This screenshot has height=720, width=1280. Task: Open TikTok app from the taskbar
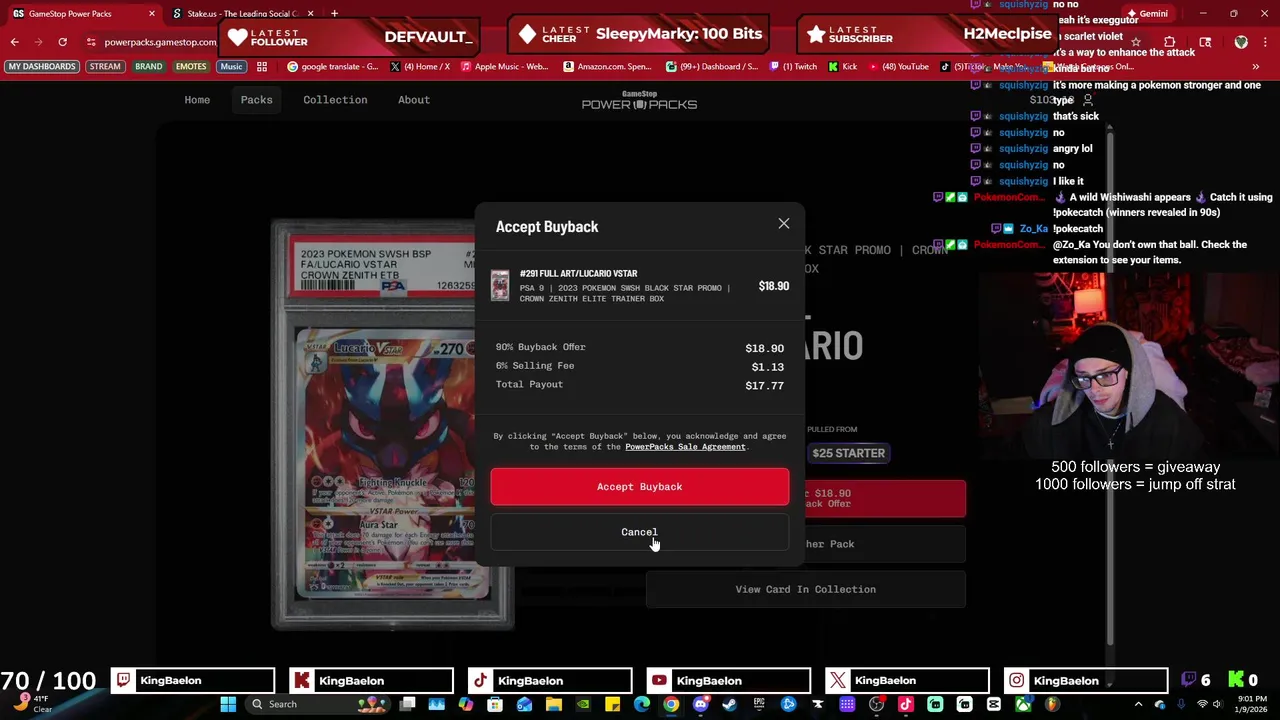[905, 704]
